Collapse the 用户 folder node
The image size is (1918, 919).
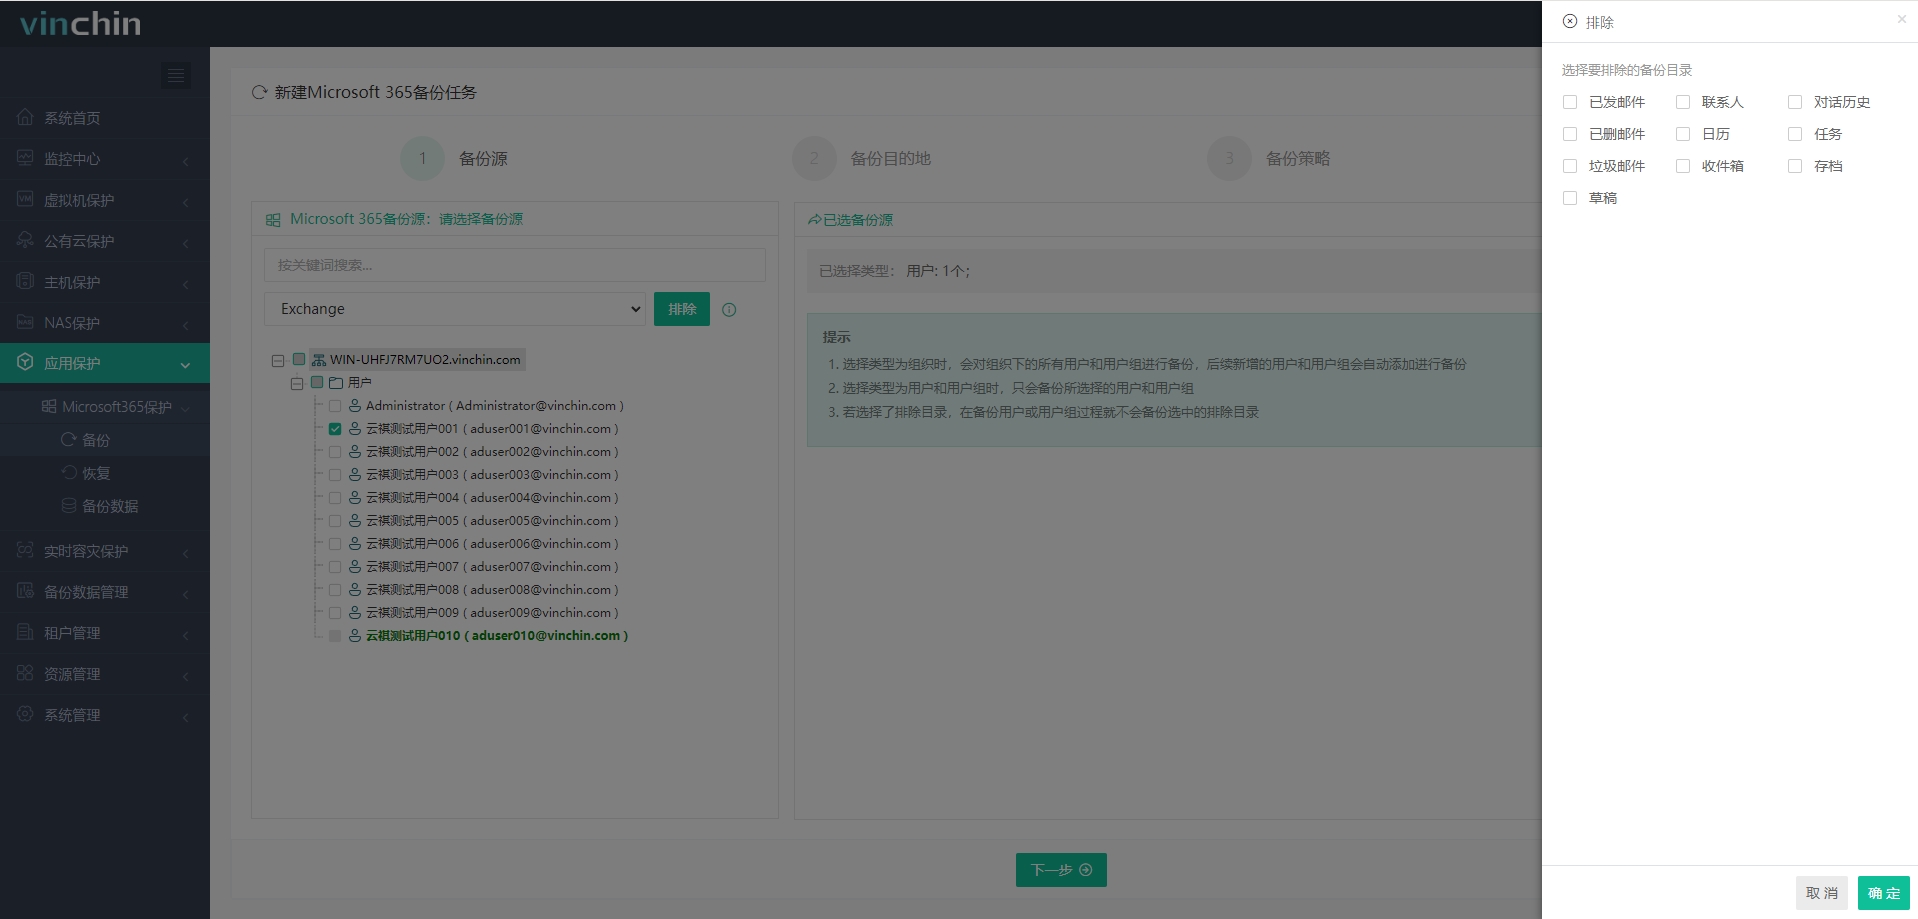click(x=297, y=383)
